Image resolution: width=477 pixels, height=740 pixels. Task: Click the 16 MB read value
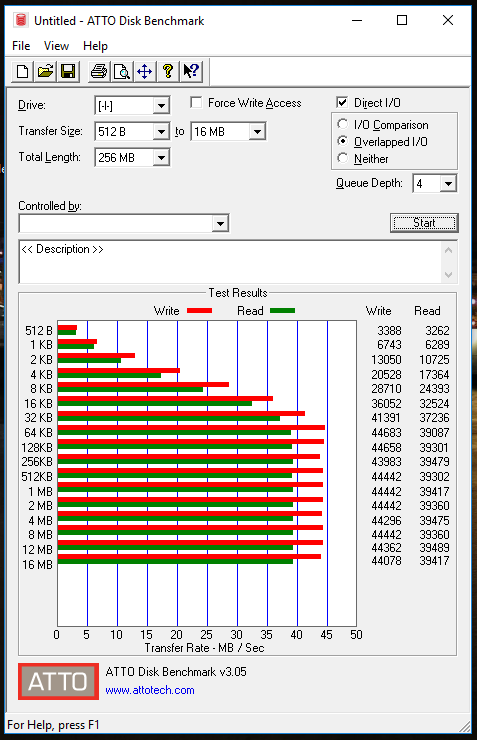(x=435, y=561)
